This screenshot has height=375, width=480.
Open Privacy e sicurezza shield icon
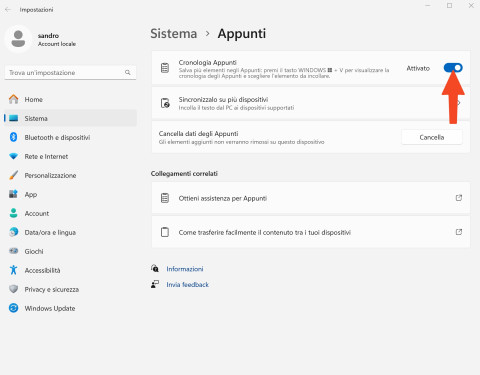coord(13,289)
